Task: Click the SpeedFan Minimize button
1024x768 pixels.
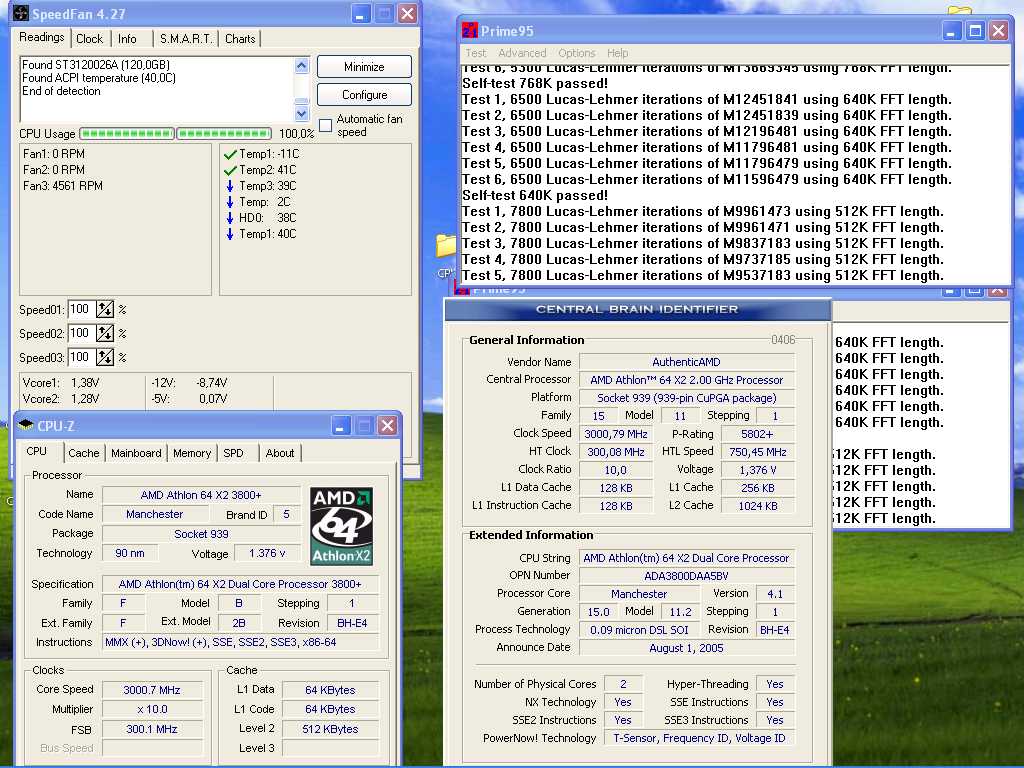Action: tap(364, 67)
